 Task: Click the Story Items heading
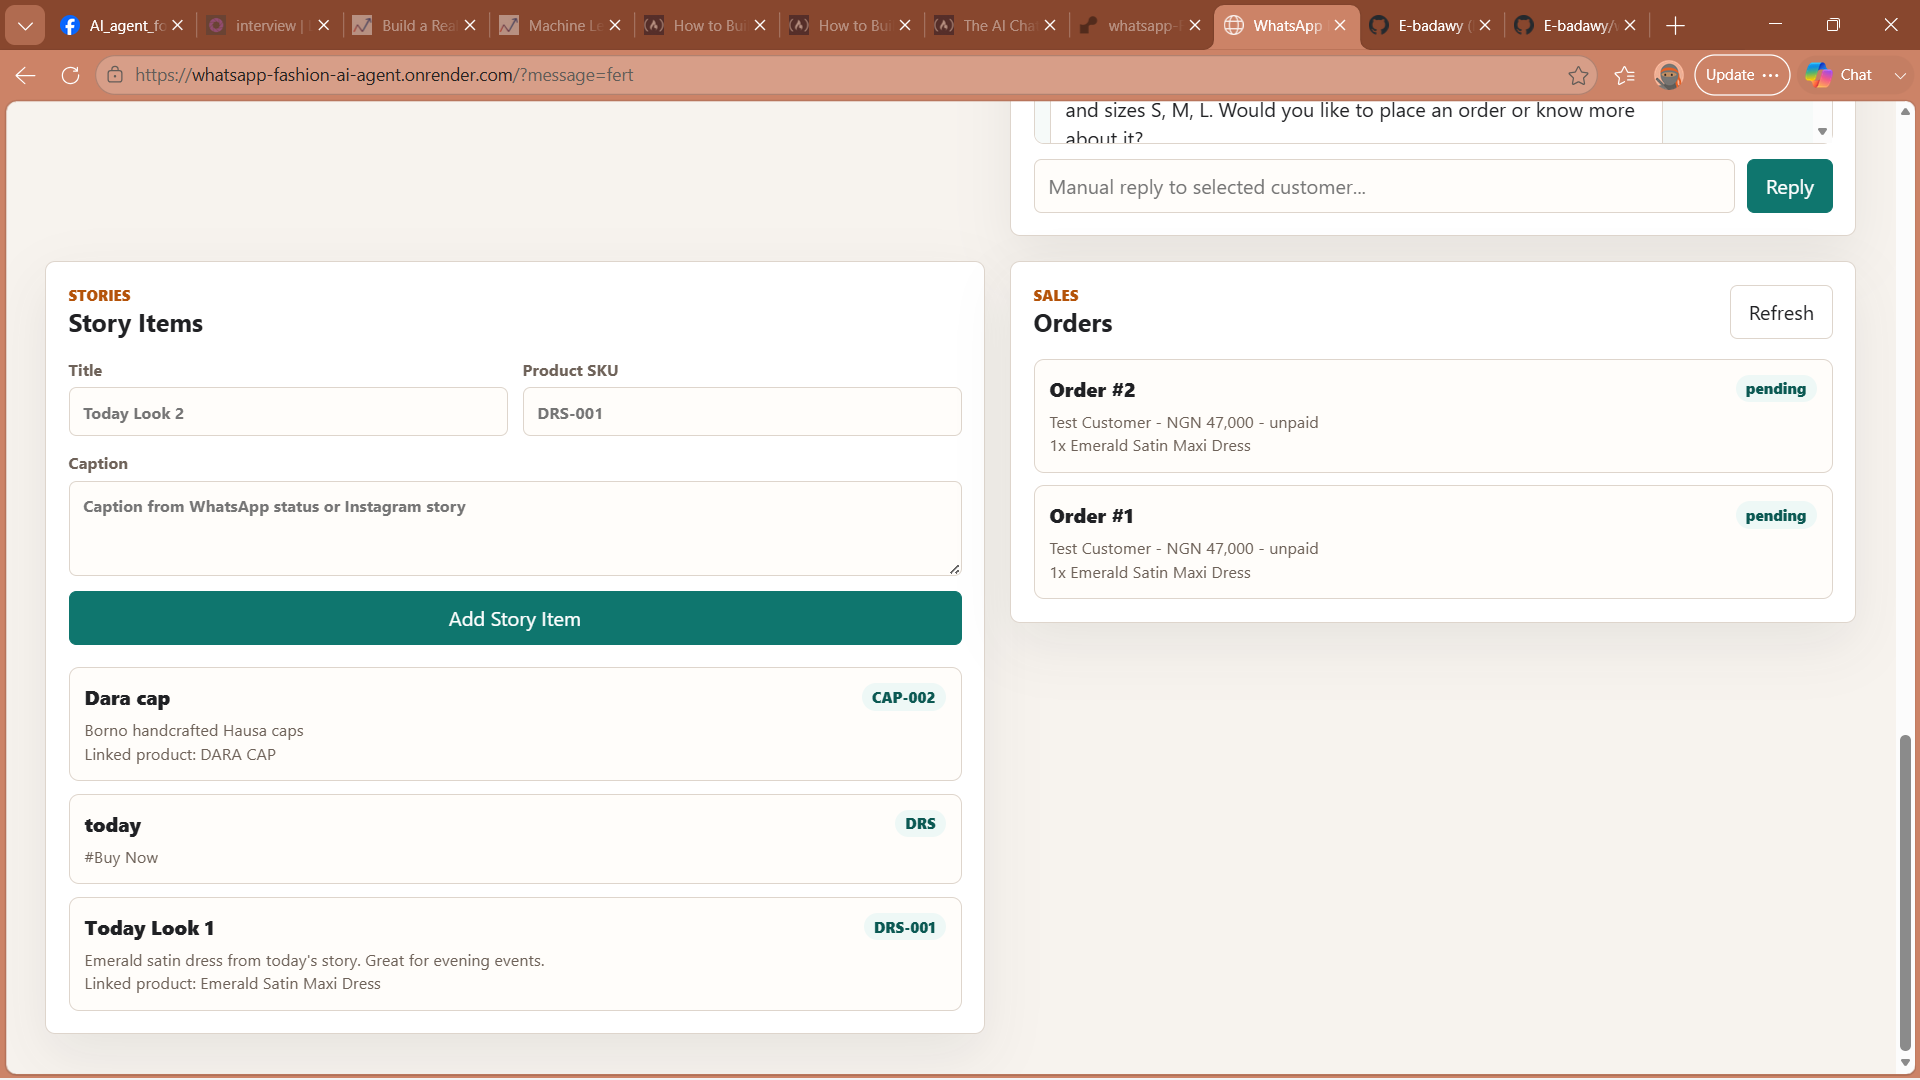(x=136, y=324)
